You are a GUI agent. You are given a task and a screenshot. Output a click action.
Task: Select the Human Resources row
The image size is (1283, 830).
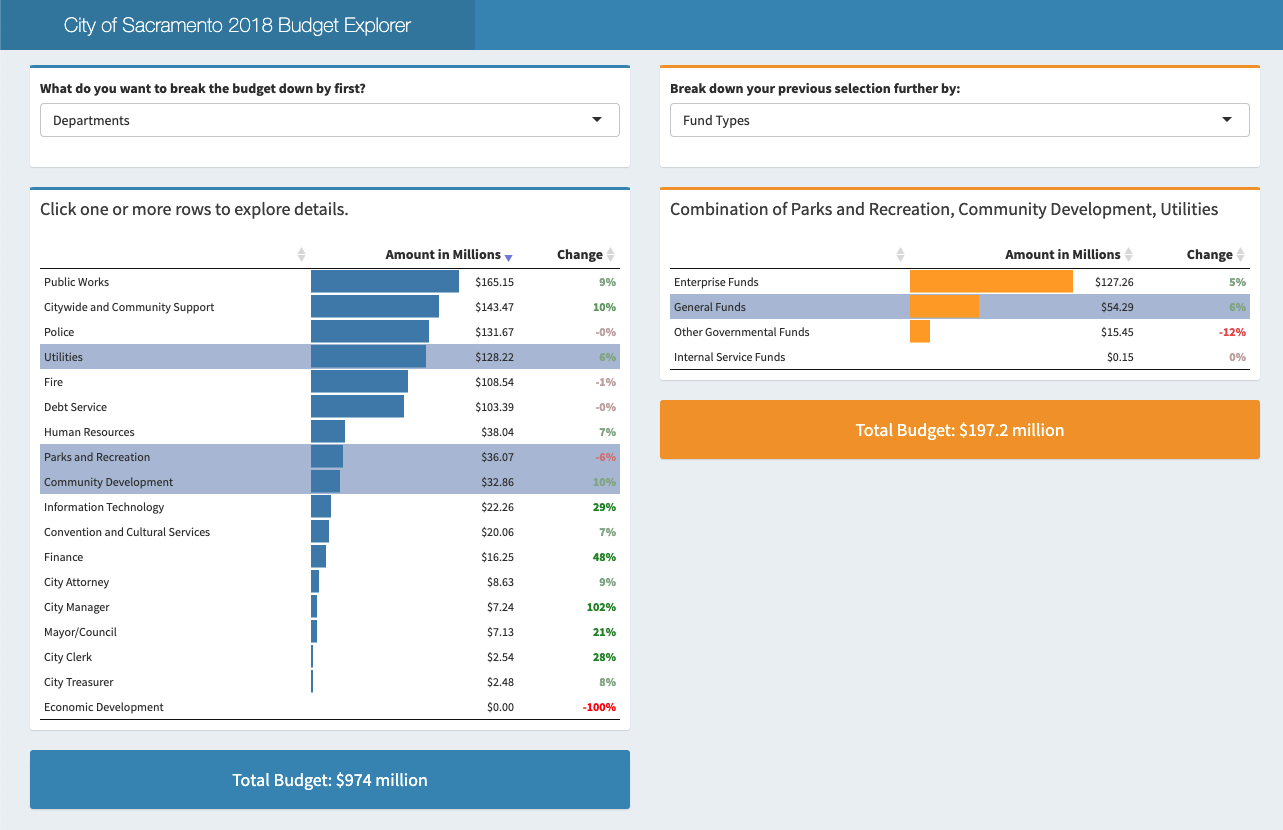click(330, 432)
